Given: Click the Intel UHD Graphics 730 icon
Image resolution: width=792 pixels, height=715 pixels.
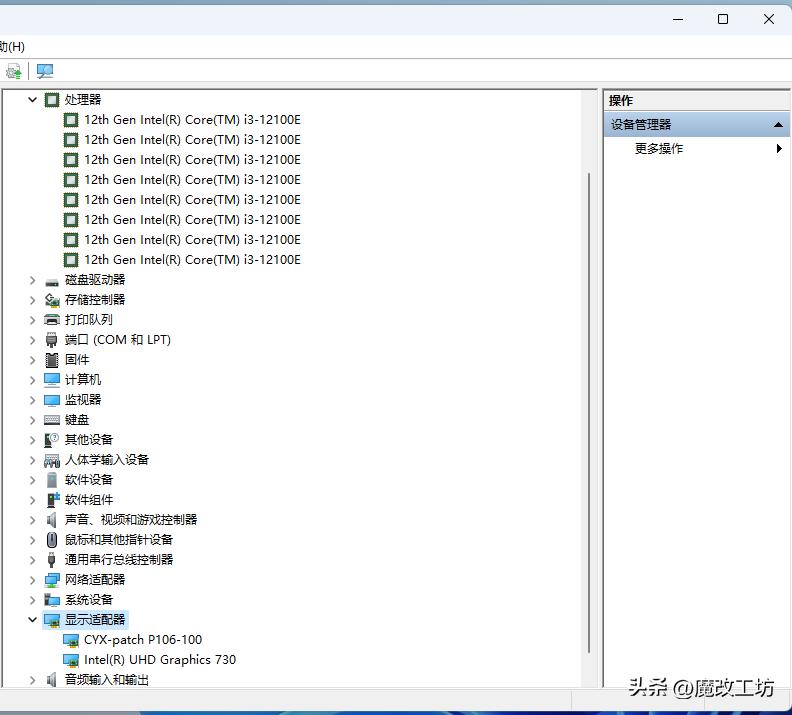Looking at the screenshot, I should coord(71,660).
